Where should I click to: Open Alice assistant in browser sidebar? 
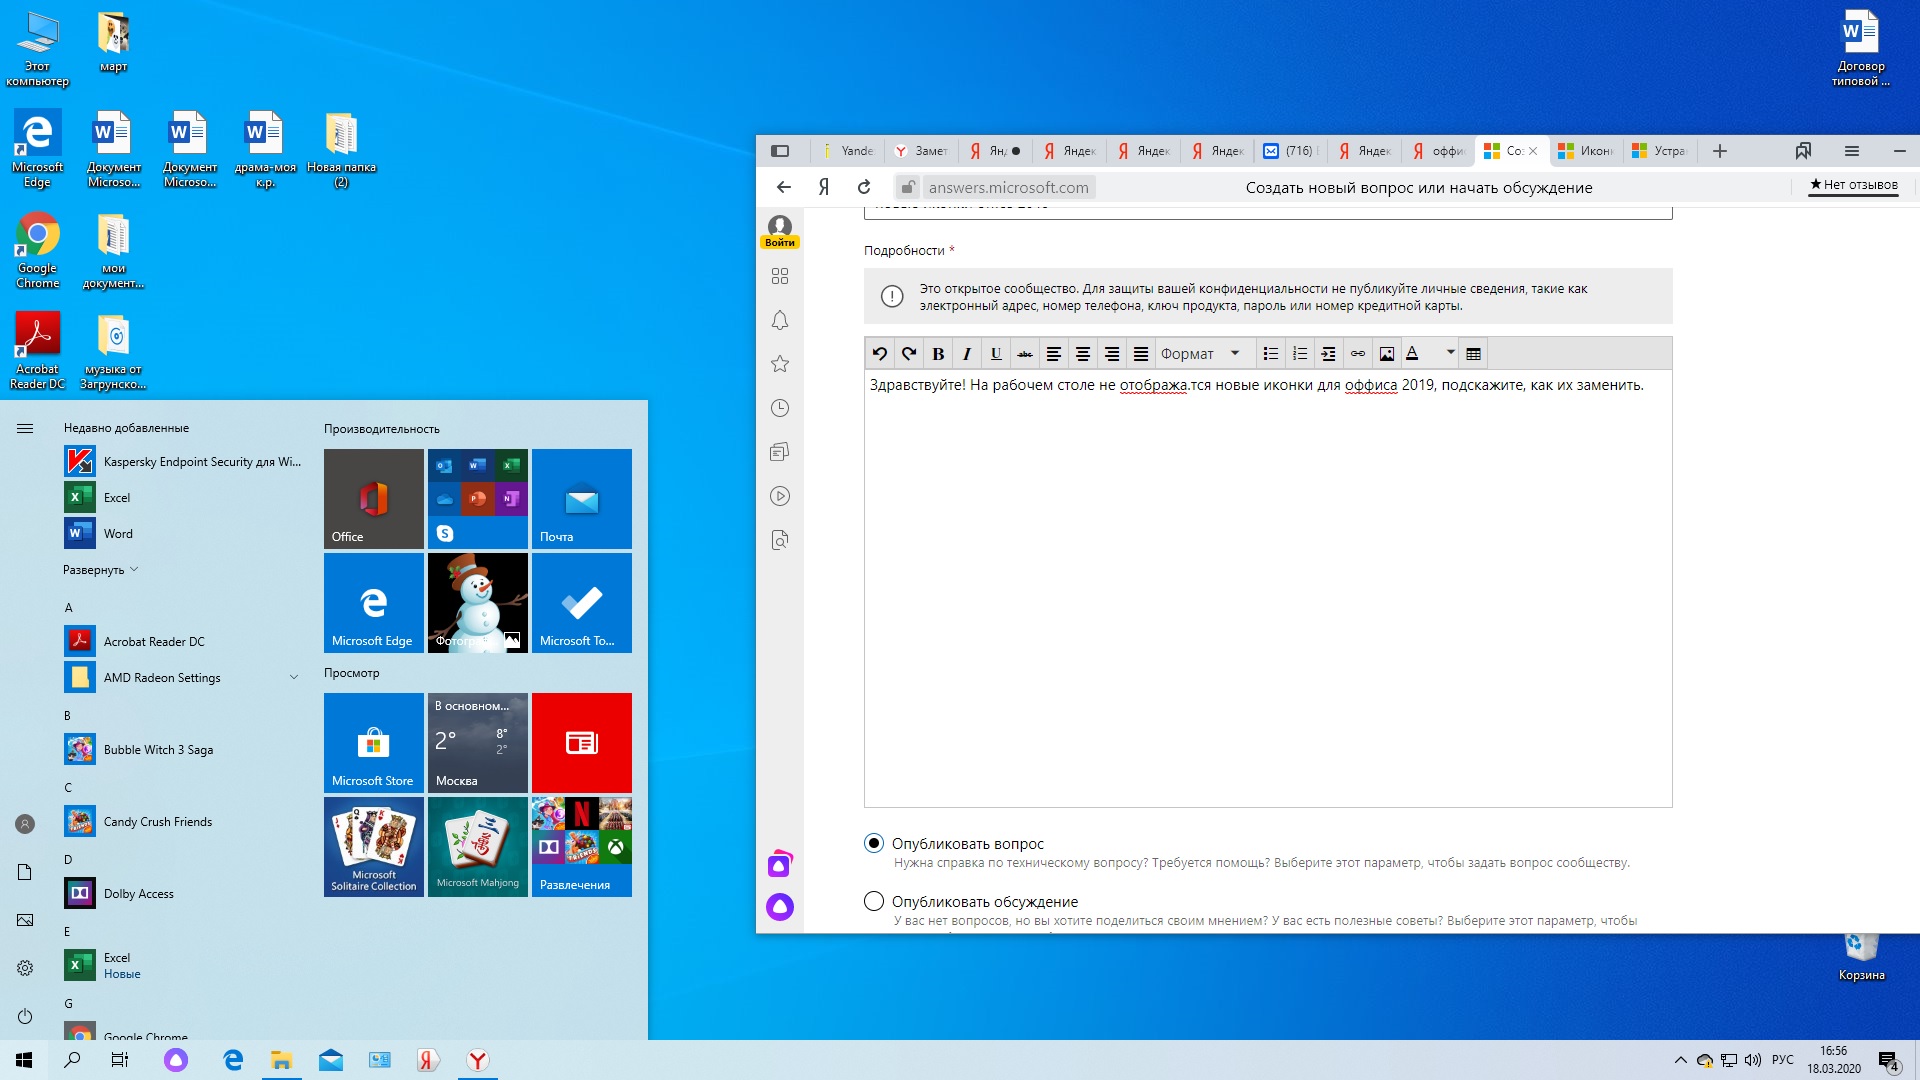780,907
